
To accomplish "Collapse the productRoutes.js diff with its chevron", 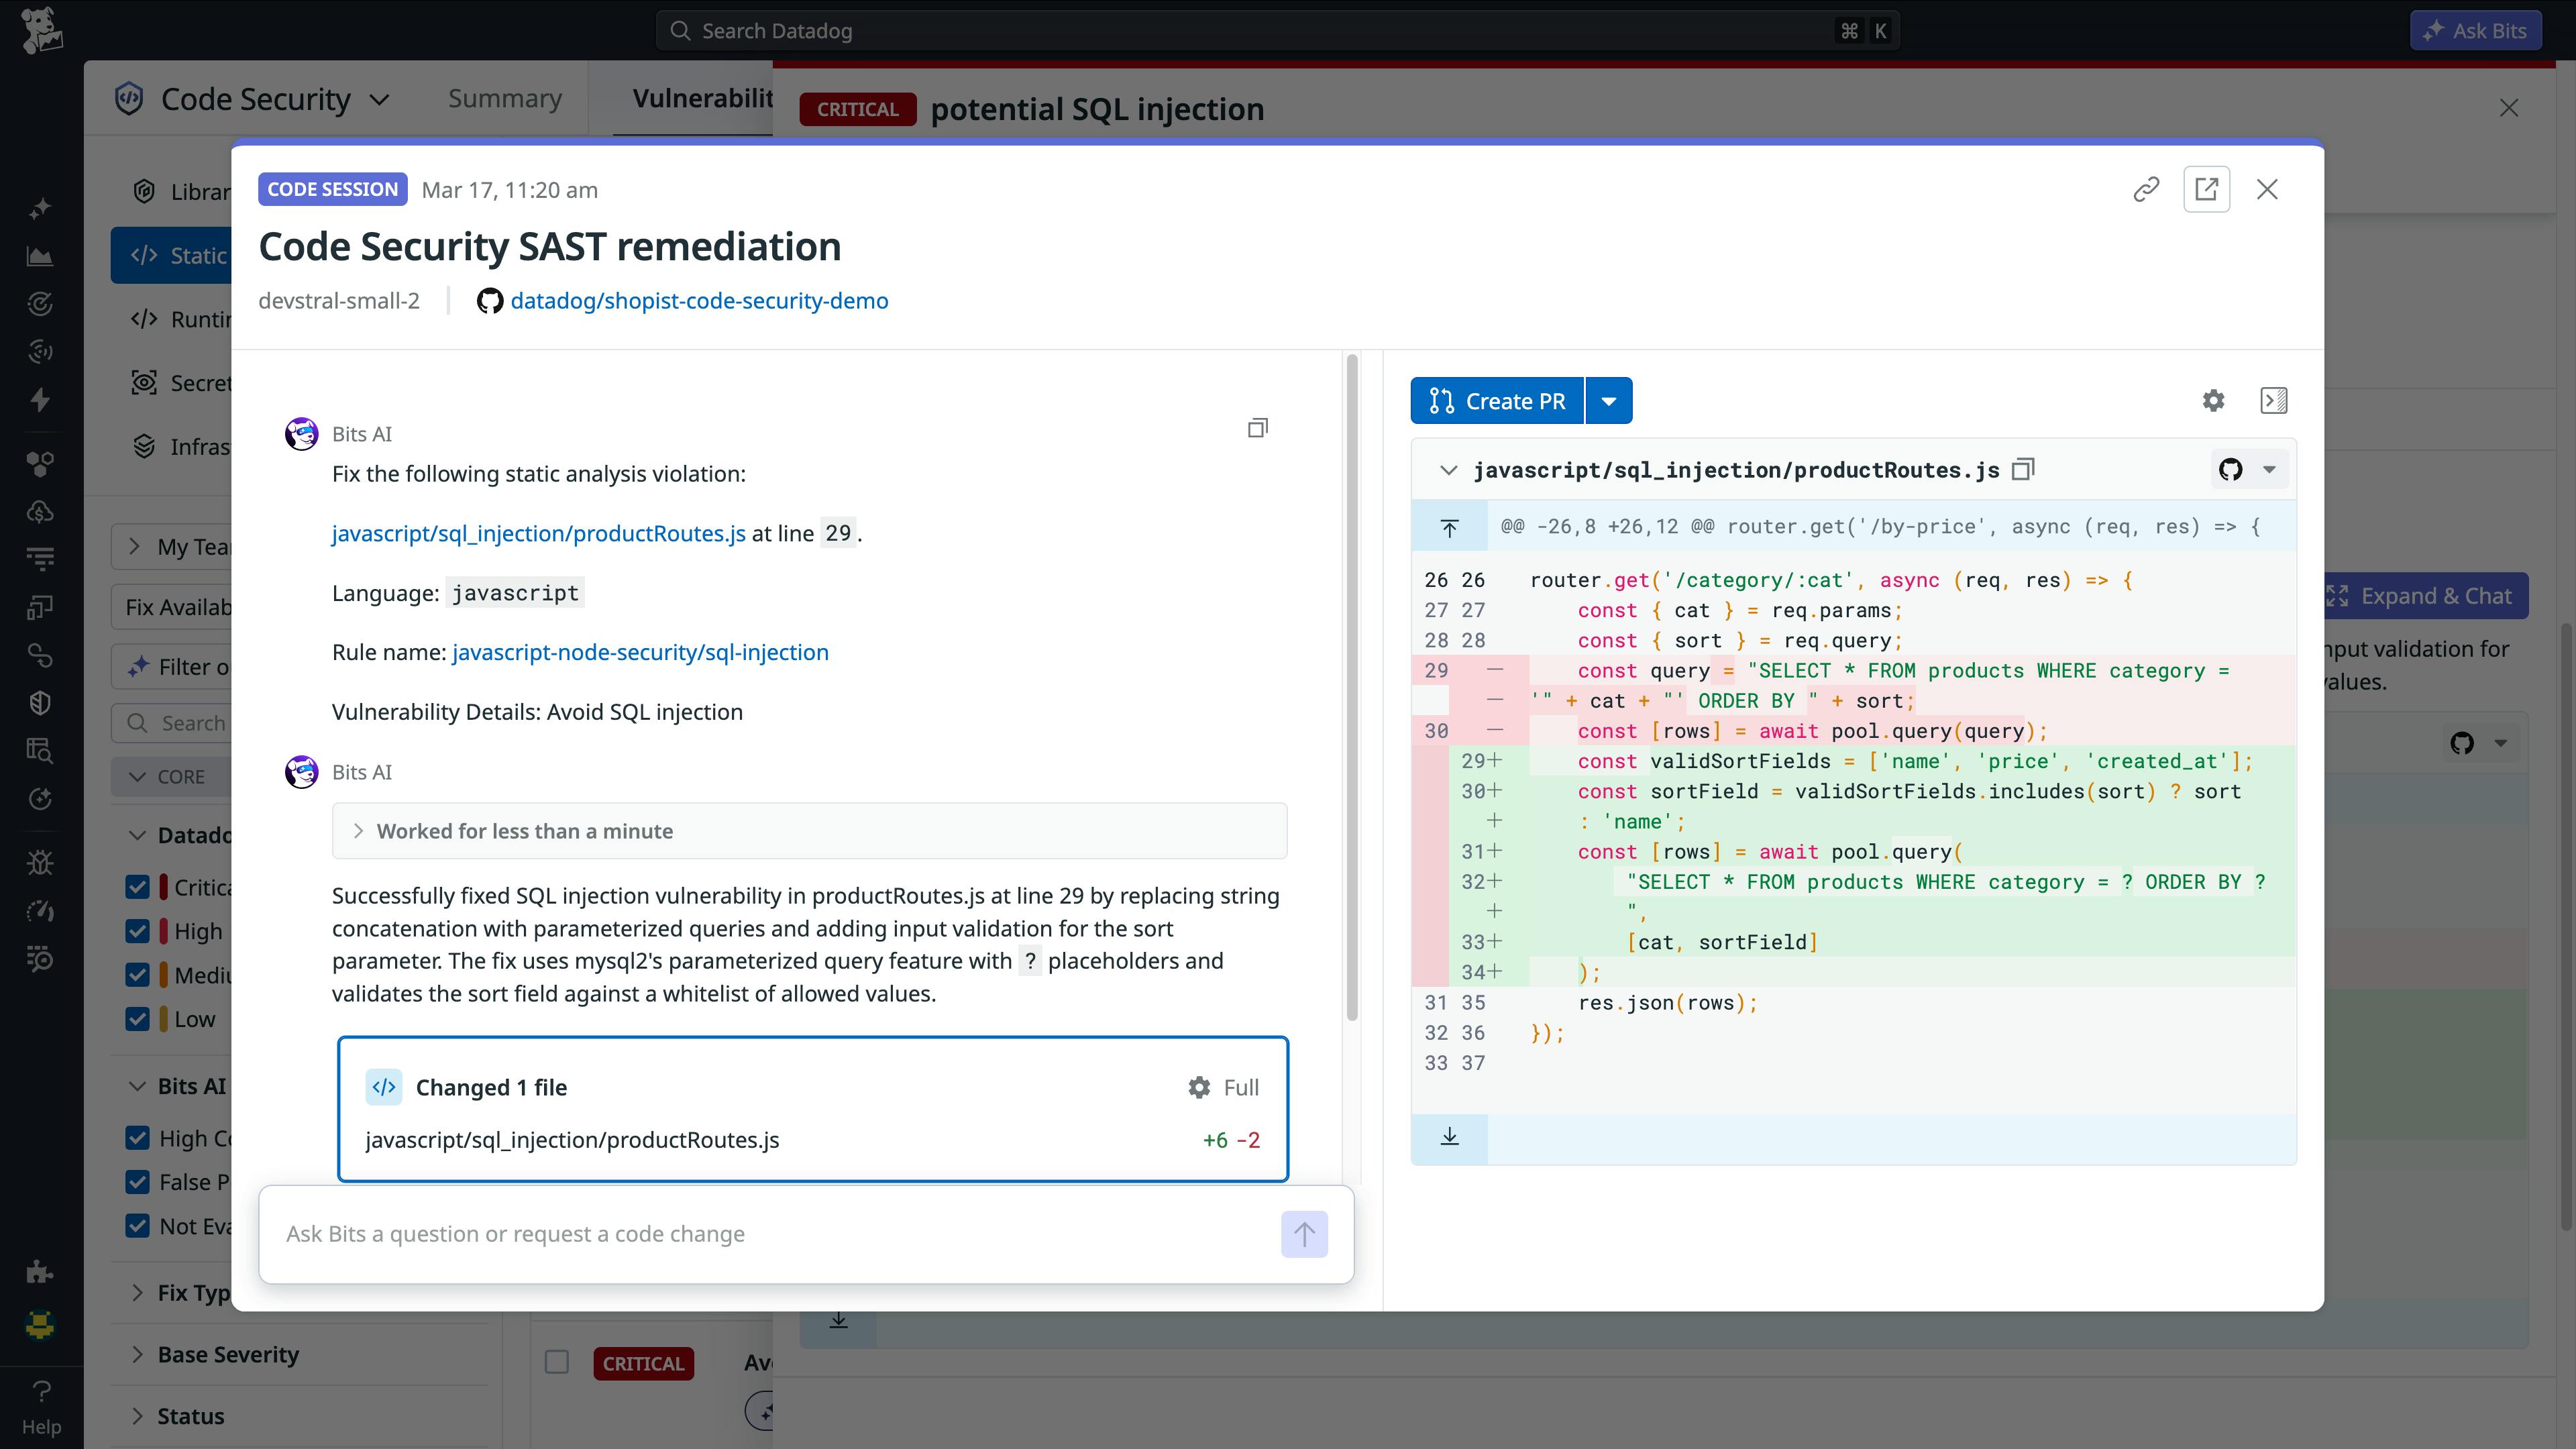I will click(x=1449, y=470).
